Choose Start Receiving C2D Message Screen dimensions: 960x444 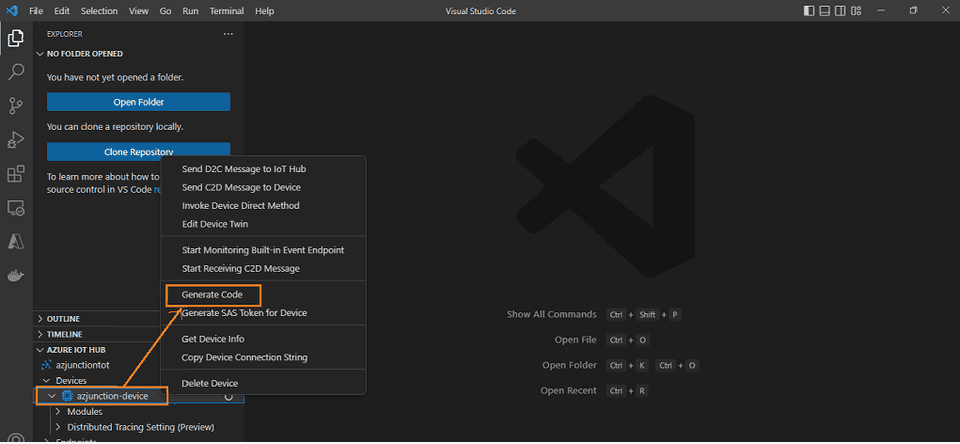pos(263,268)
